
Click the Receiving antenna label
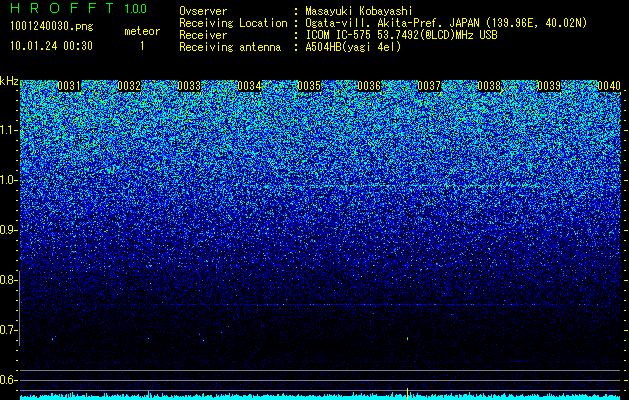pos(230,47)
